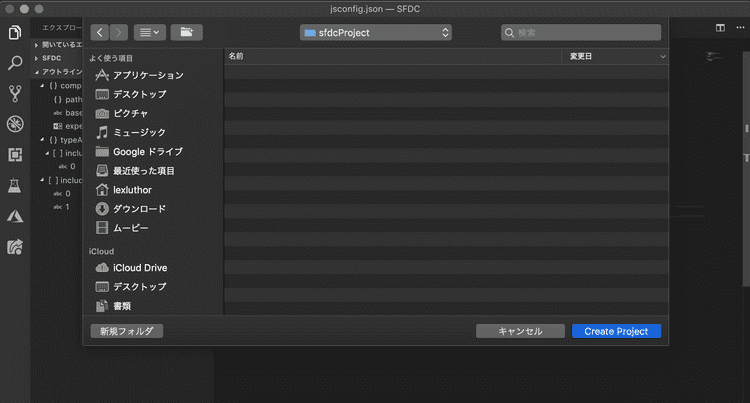This screenshot has width=750, height=403.
Task: Select iCloud Drive in the sidebar
Action: tap(140, 268)
